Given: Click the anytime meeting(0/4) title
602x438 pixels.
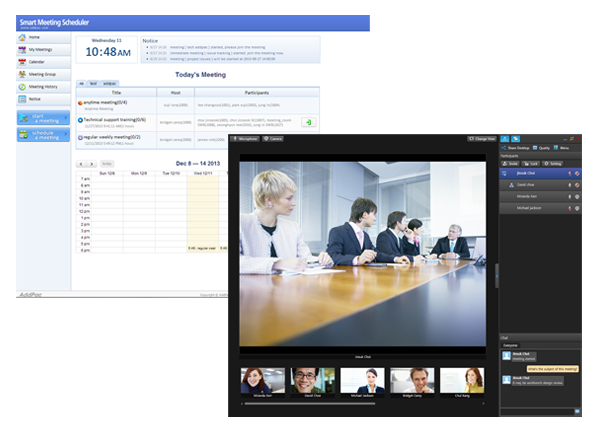Looking at the screenshot, I should coord(105,102).
